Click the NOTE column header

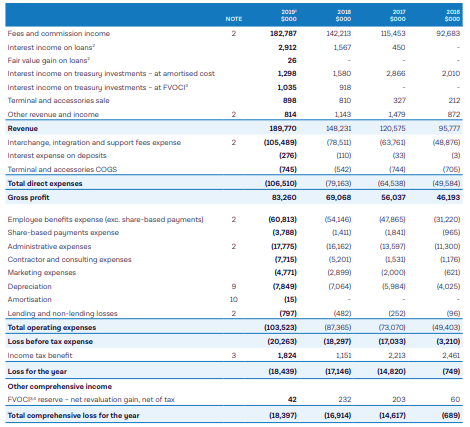[x=234, y=19]
